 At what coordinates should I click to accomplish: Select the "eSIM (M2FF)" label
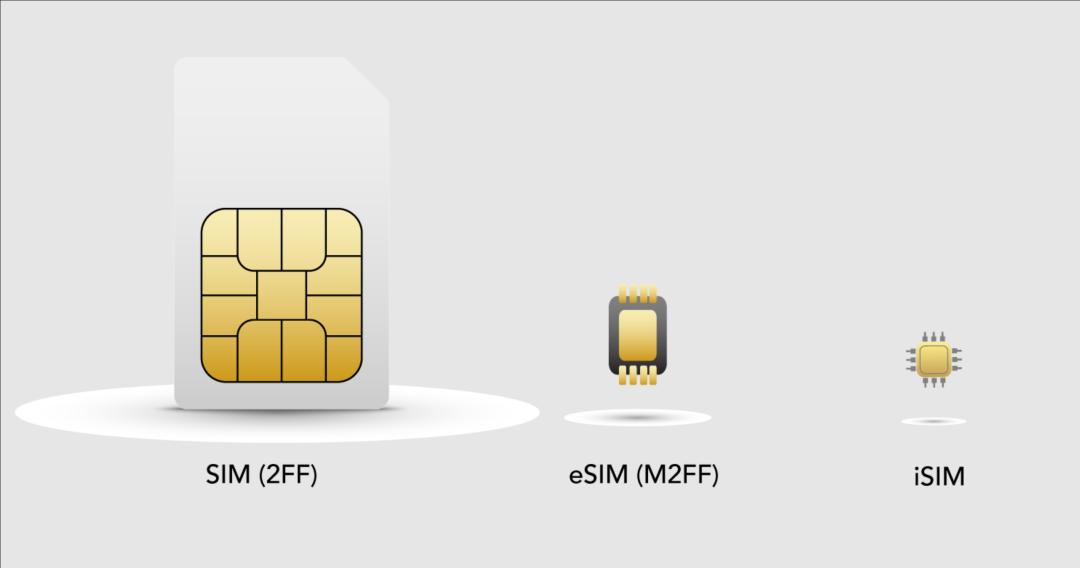tap(643, 474)
